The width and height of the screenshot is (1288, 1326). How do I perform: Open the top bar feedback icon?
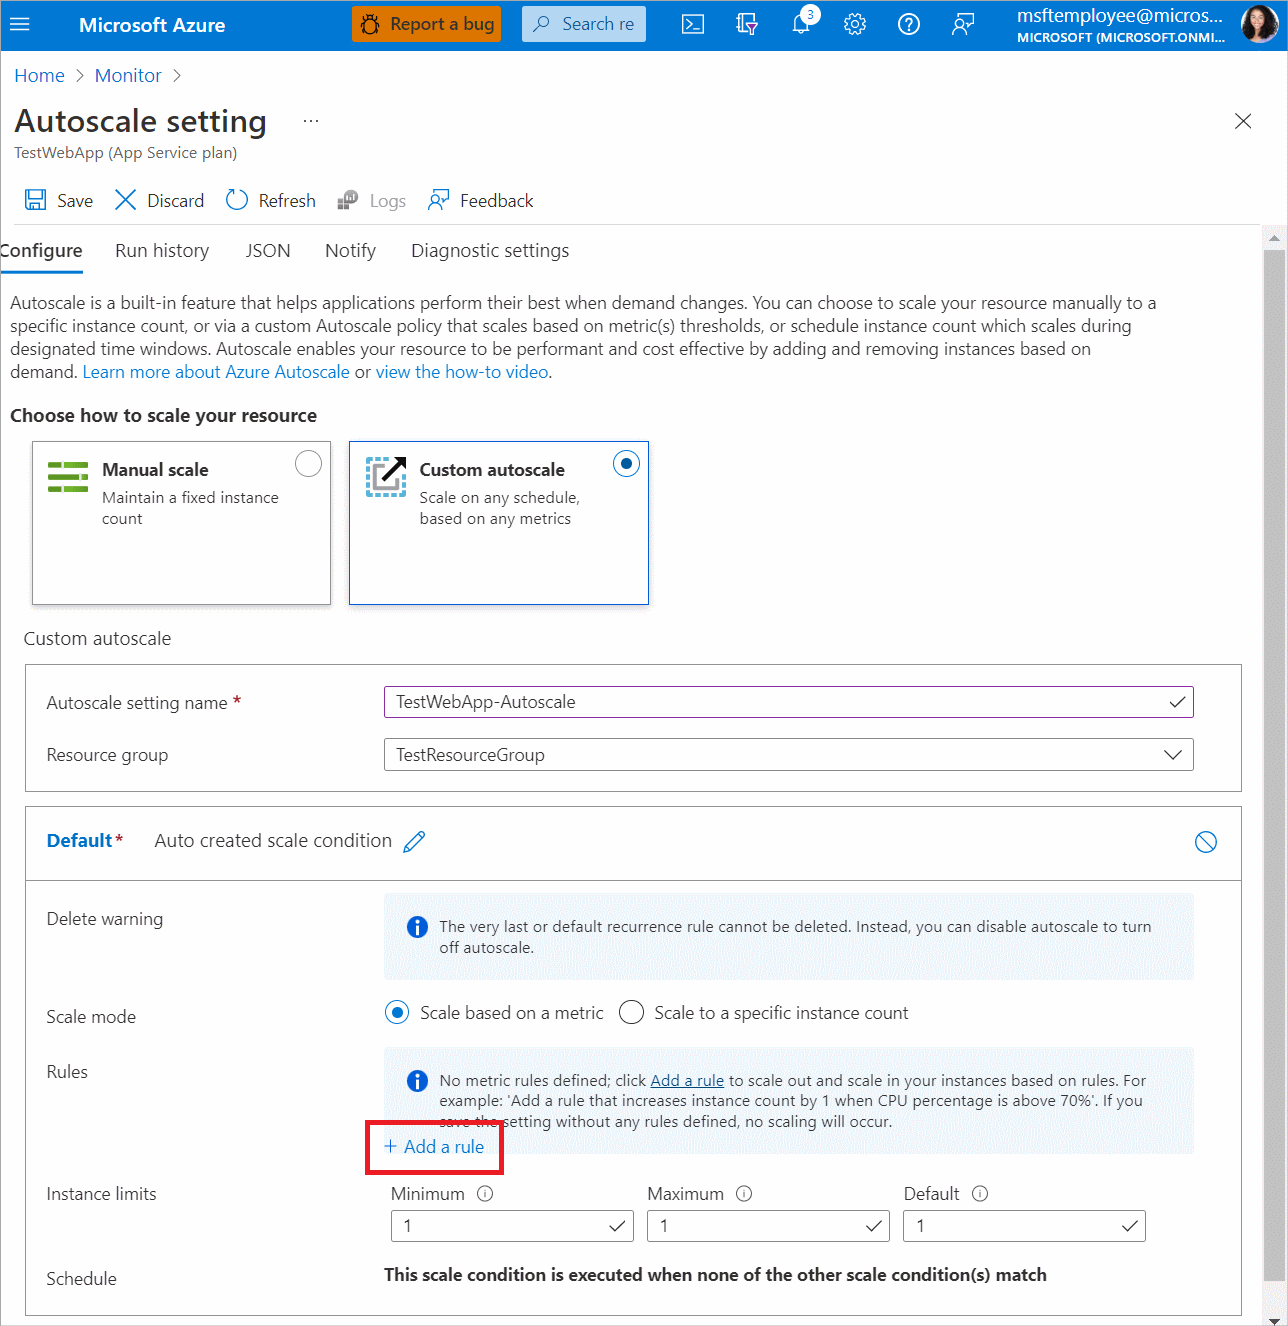click(x=963, y=24)
